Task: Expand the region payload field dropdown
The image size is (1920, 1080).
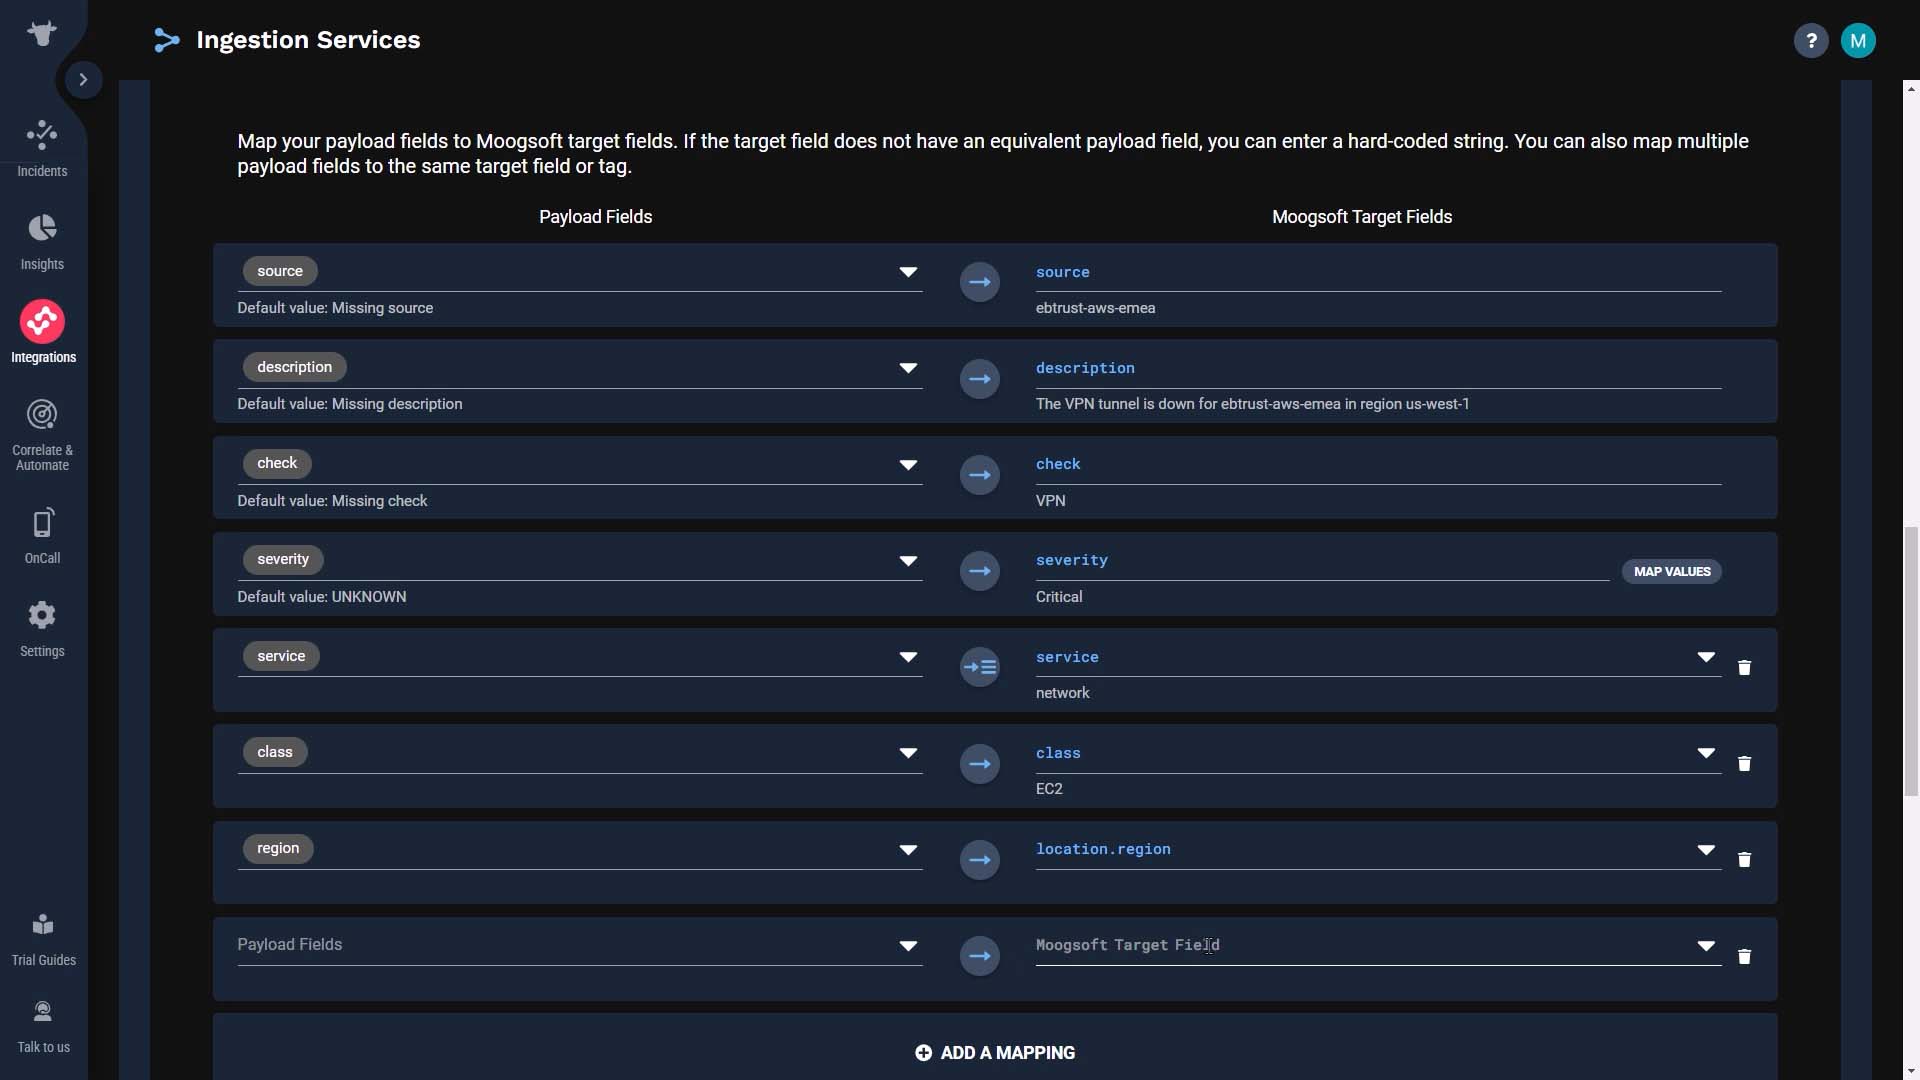Action: click(x=908, y=850)
